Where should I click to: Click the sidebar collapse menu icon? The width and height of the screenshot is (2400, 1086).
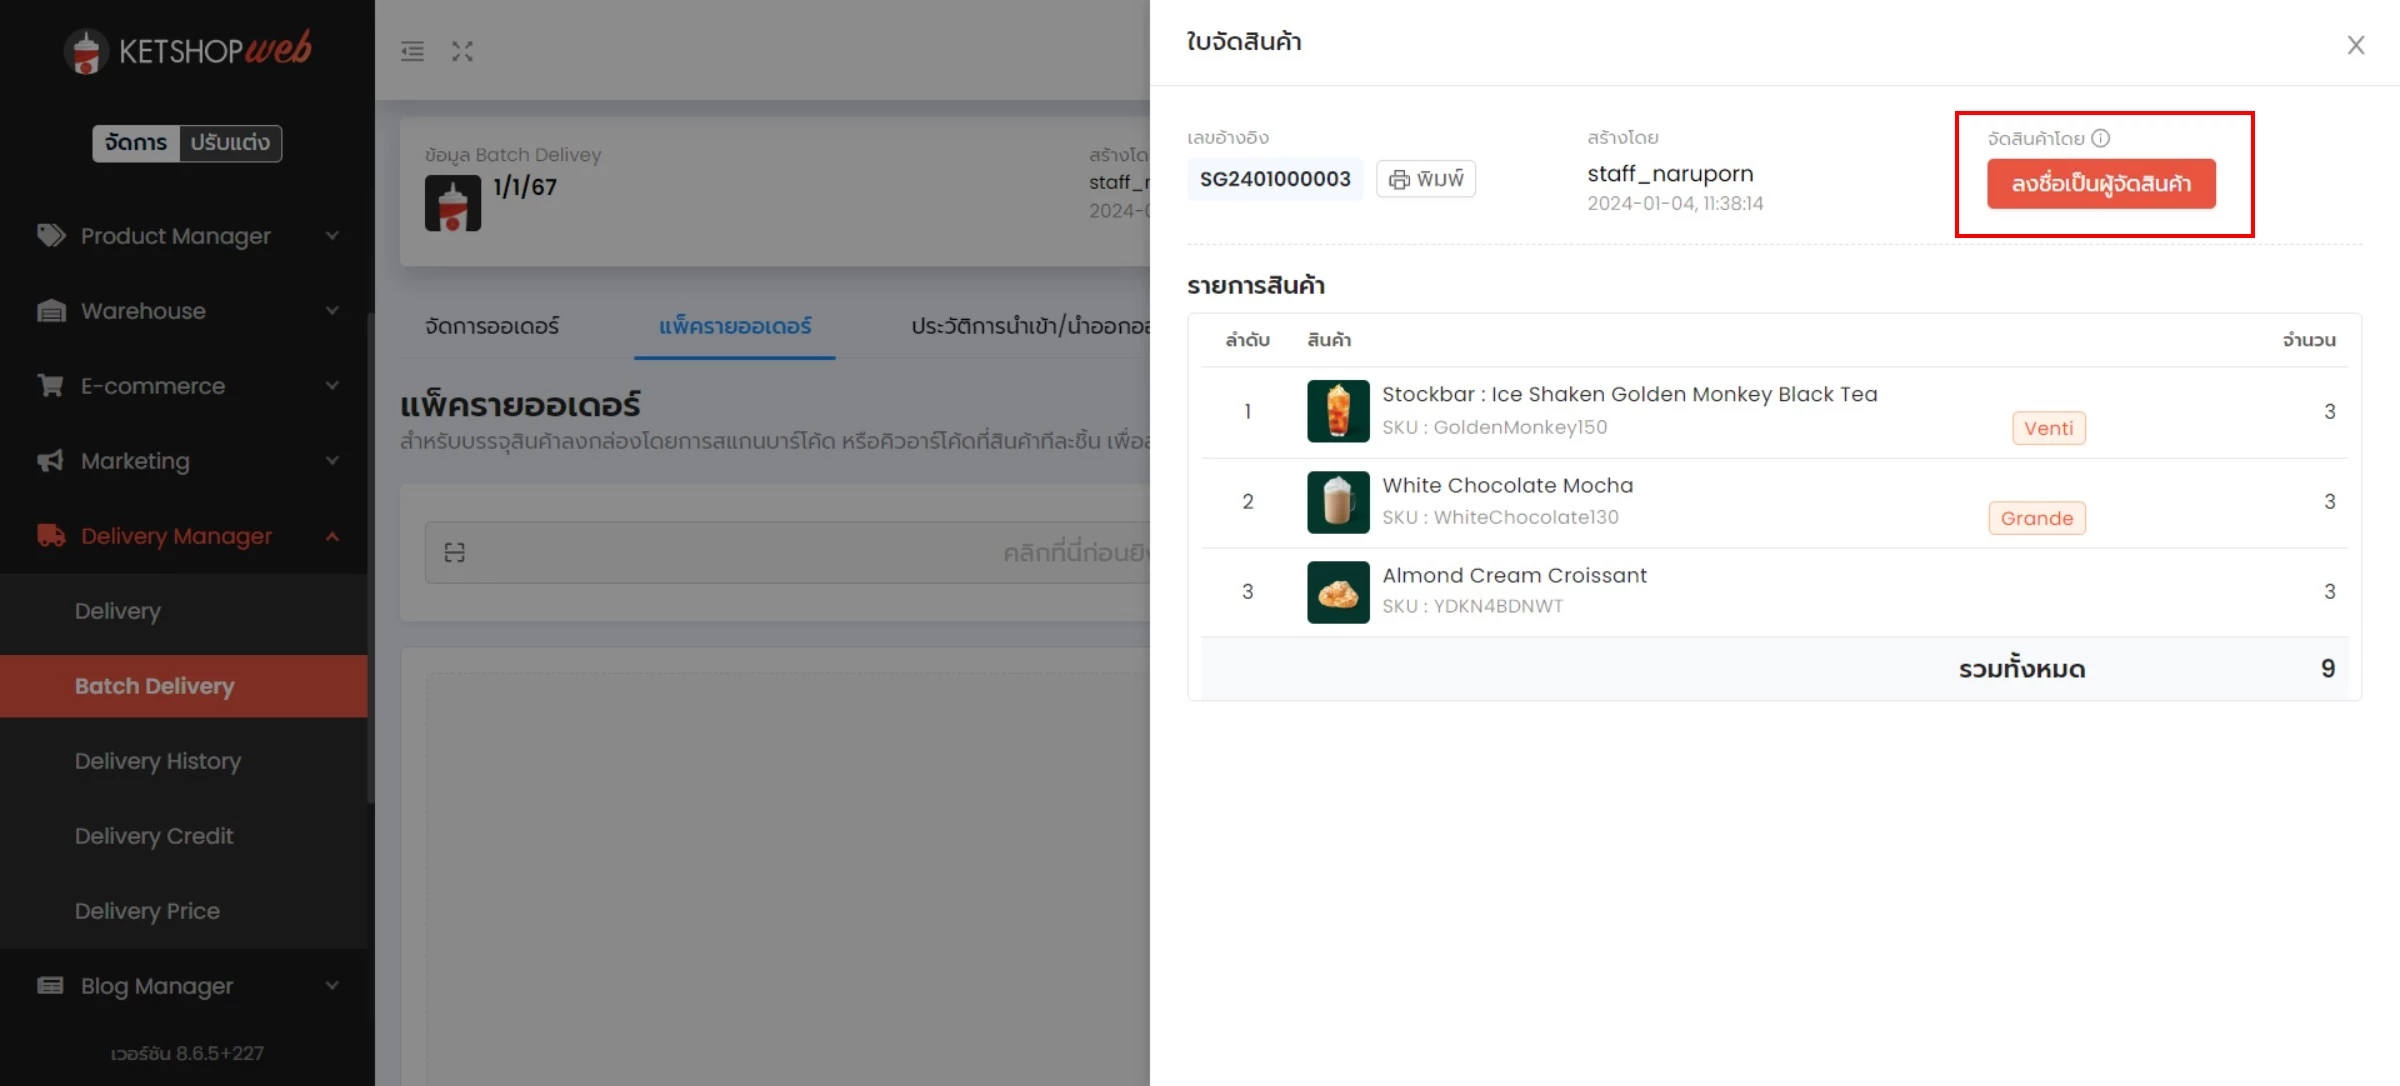[412, 51]
